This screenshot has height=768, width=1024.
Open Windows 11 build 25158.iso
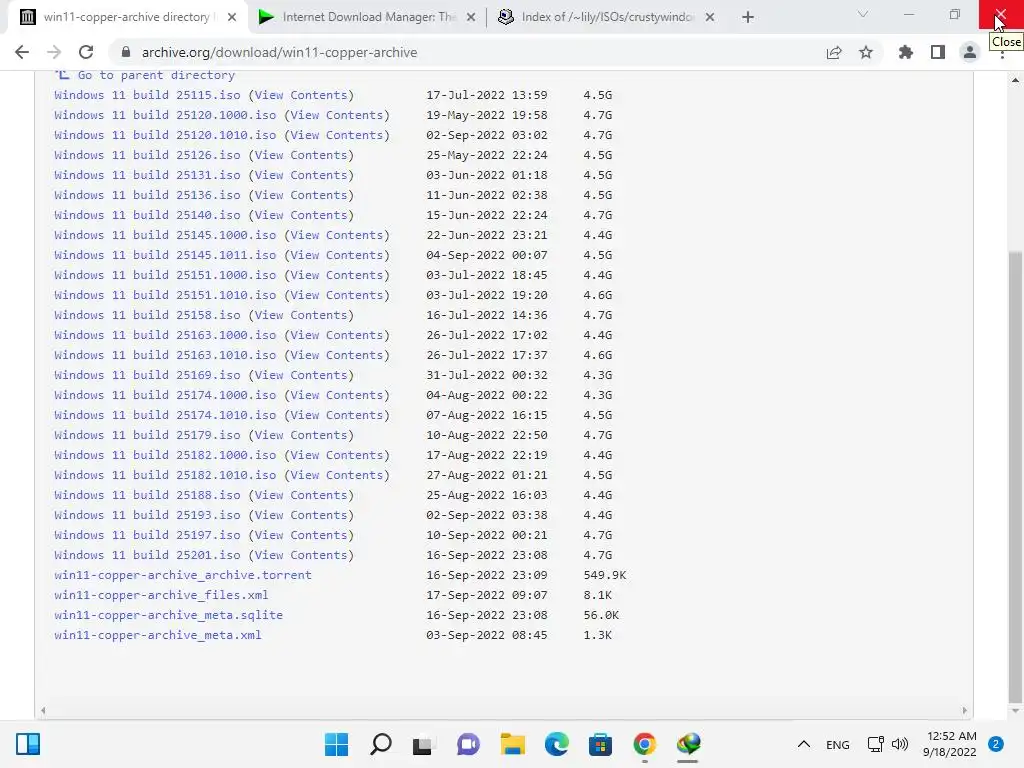[147, 315]
